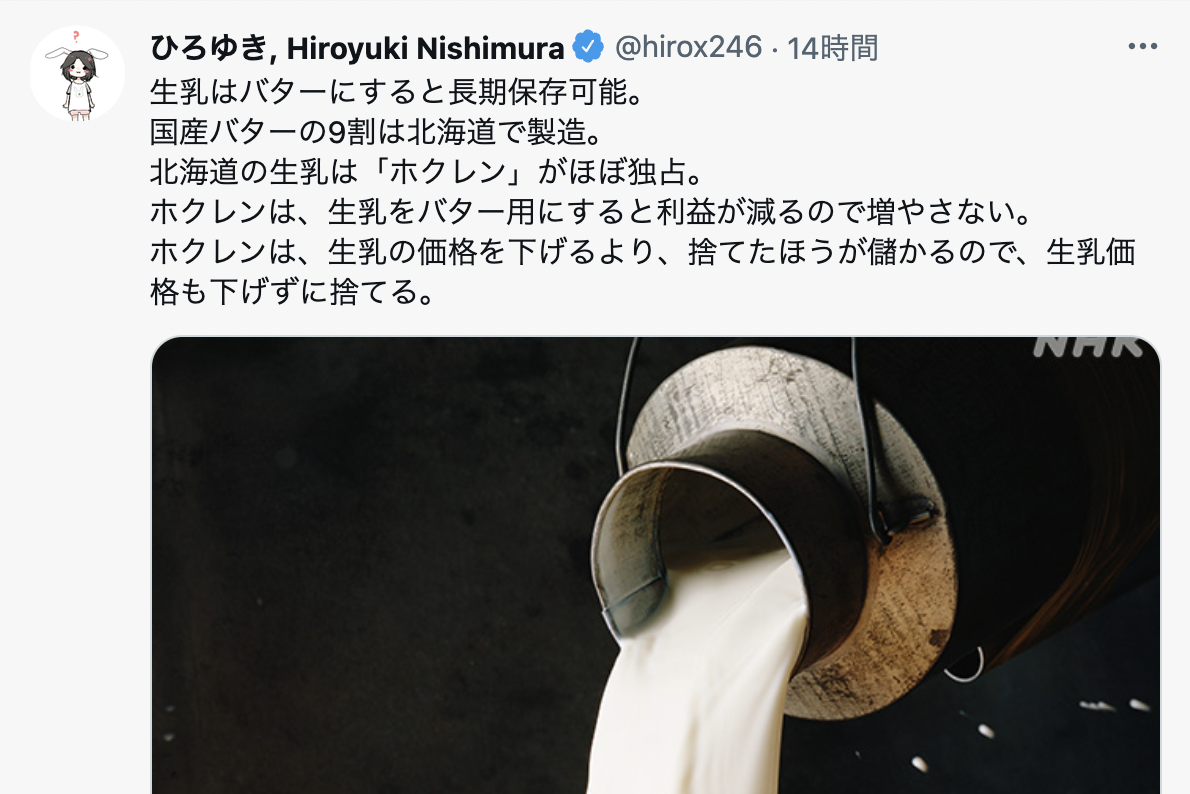Click the line containing 捨てたほうが儲かるので
Screen dimensions: 1190x794
click(642, 251)
